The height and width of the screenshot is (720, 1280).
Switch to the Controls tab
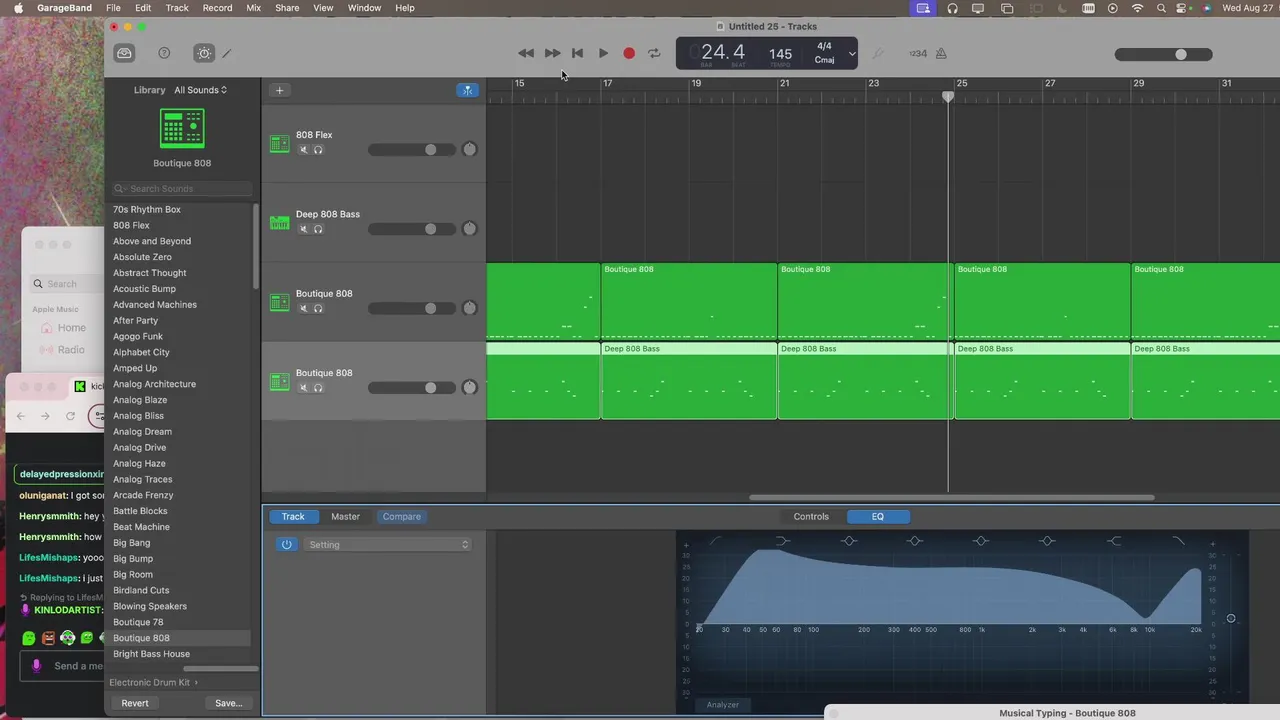[x=811, y=517]
